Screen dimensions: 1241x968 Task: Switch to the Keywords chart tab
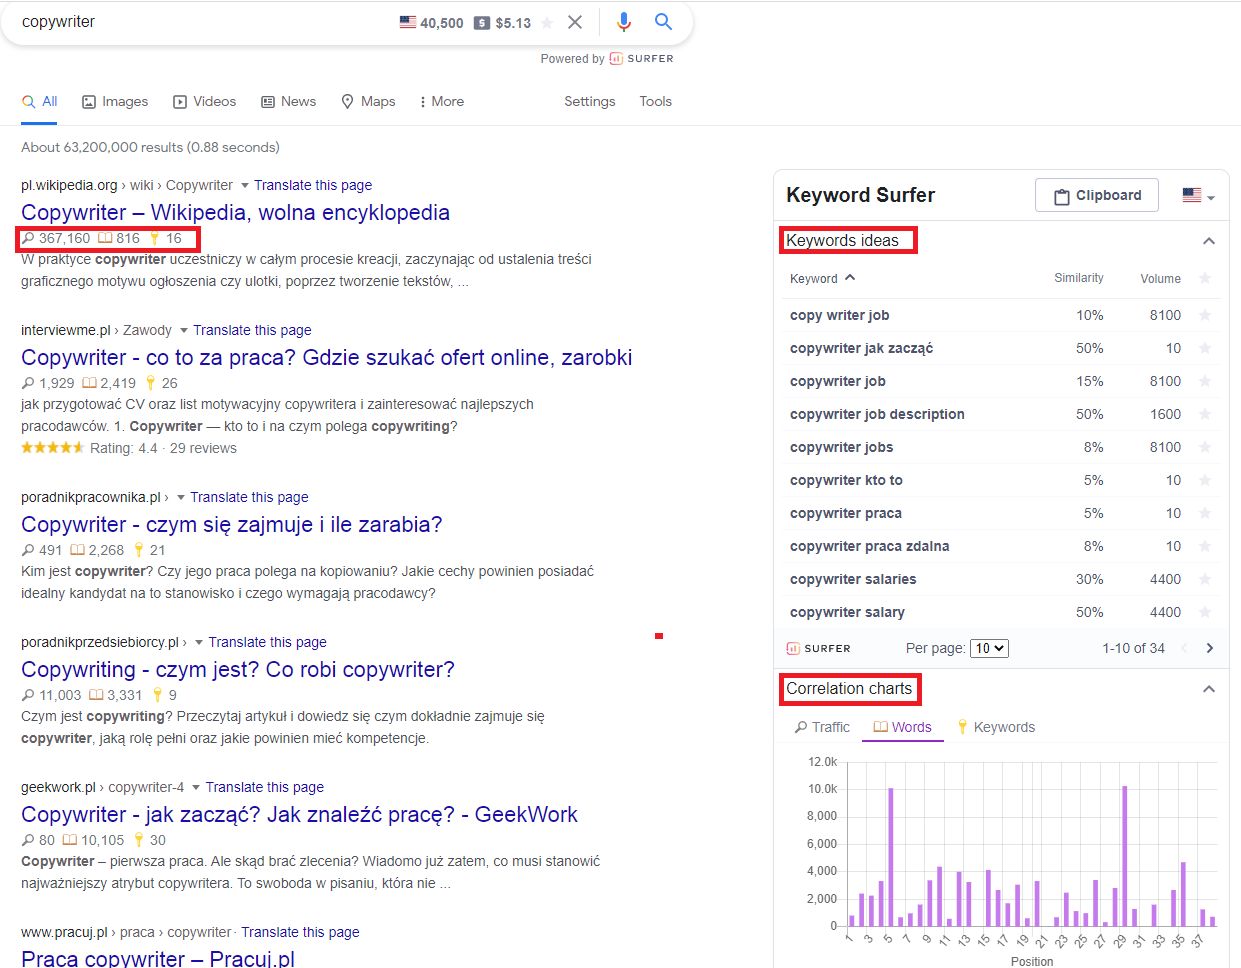pyautogui.click(x=996, y=727)
